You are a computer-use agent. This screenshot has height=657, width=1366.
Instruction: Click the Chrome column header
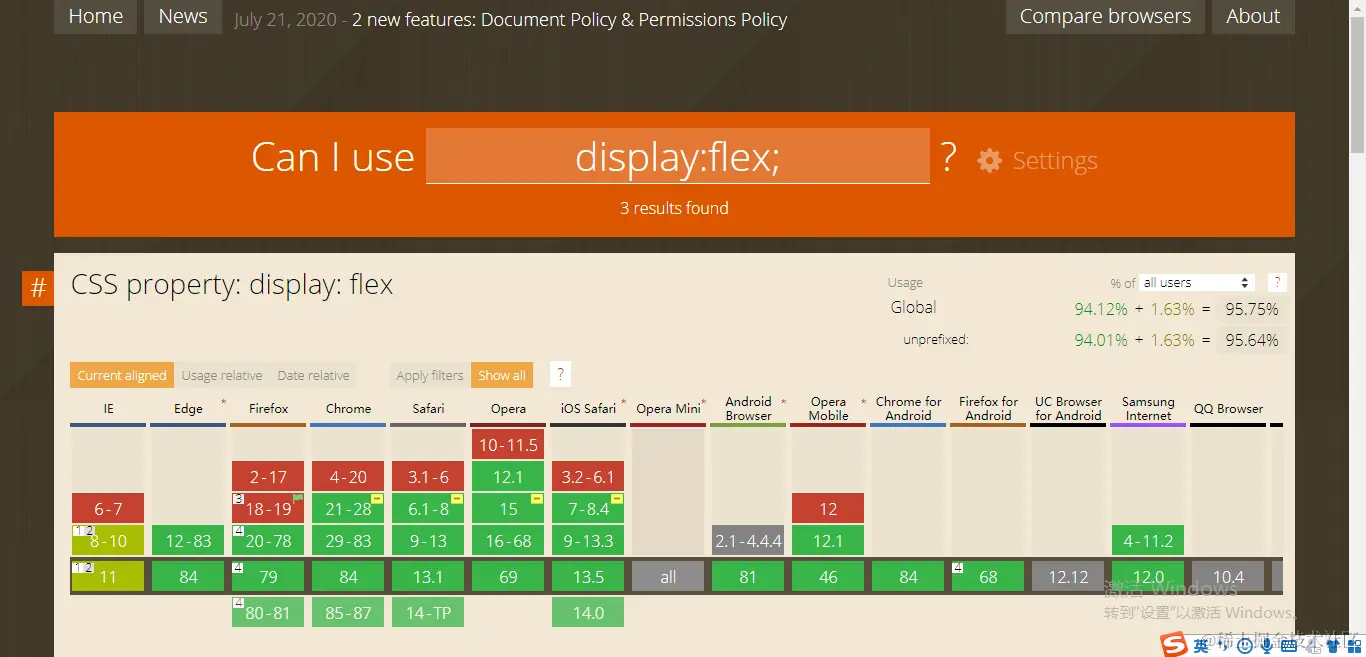pos(348,409)
